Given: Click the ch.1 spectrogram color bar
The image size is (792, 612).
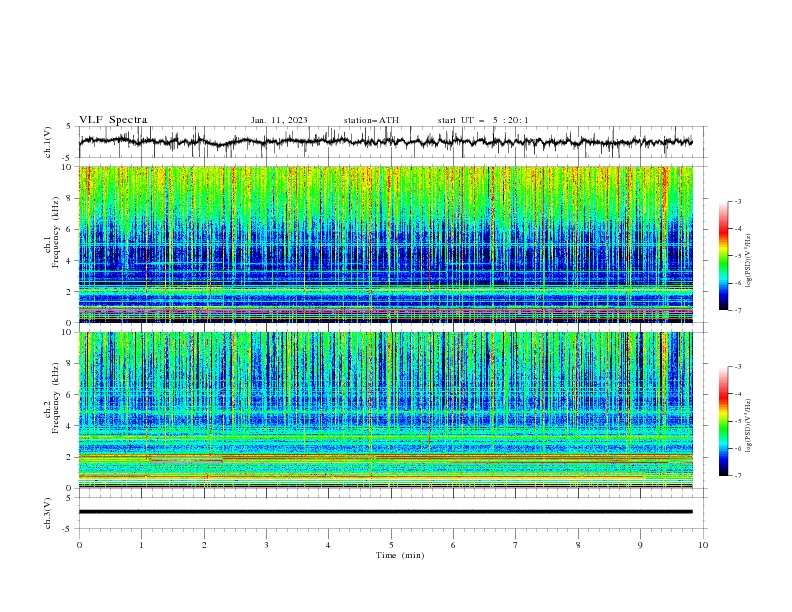Looking at the screenshot, I should (723, 256).
